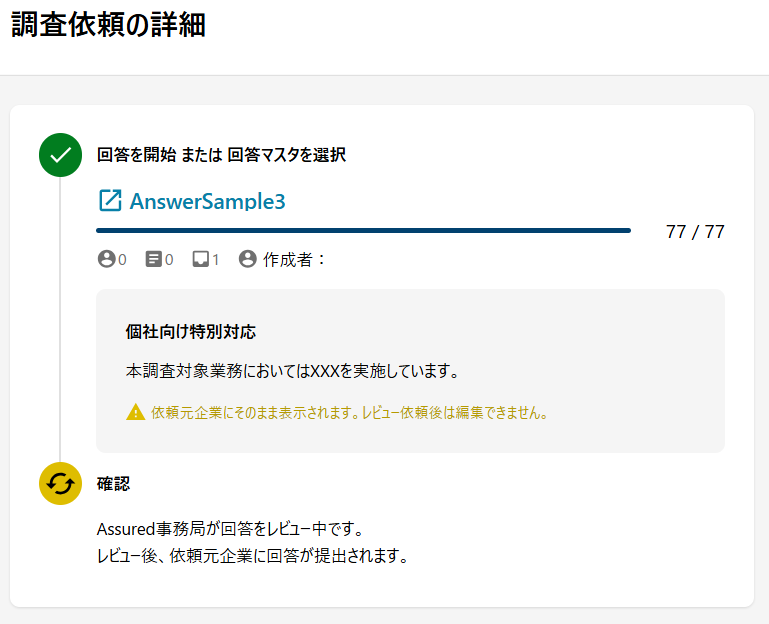This screenshot has height=624, width=769.
Task: Click the green checkmark step icon
Action: (x=60, y=155)
